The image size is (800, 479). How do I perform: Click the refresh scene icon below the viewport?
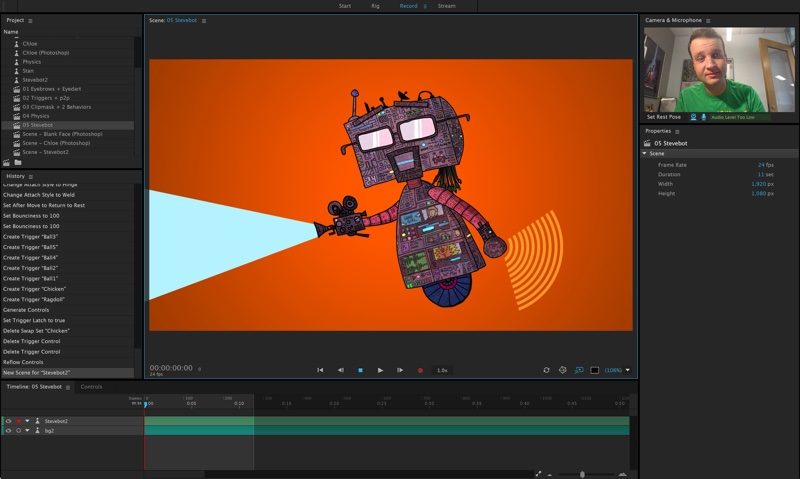(546, 370)
